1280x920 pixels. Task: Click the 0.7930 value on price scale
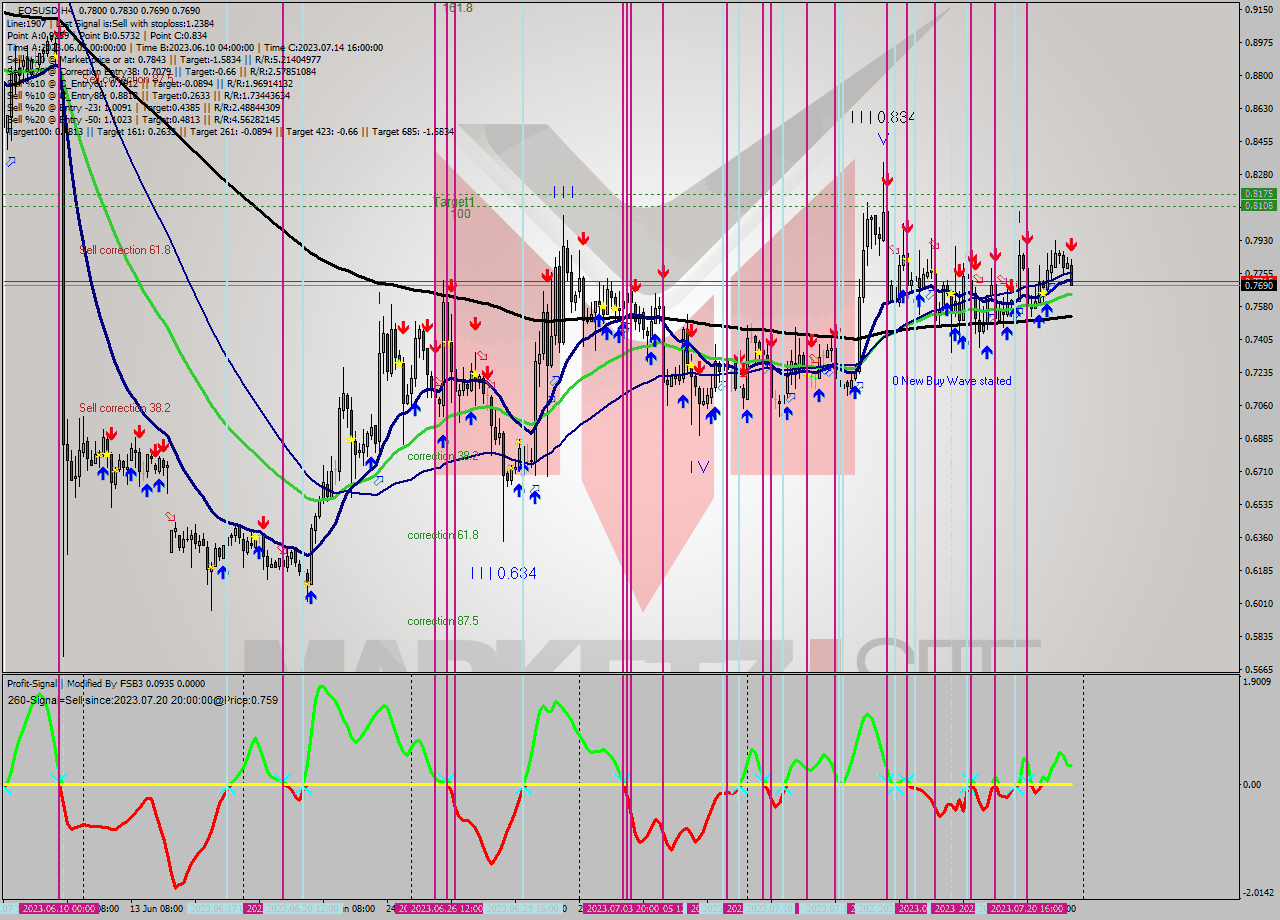(1258, 240)
